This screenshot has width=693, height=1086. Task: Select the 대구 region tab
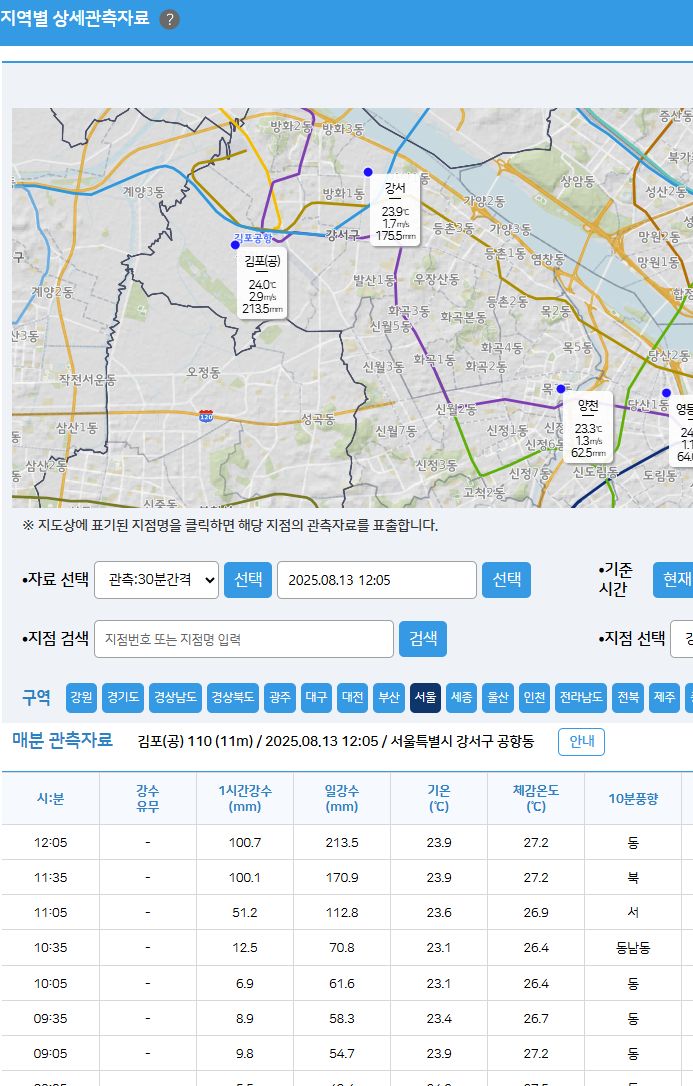pyautogui.click(x=316, y=697)
